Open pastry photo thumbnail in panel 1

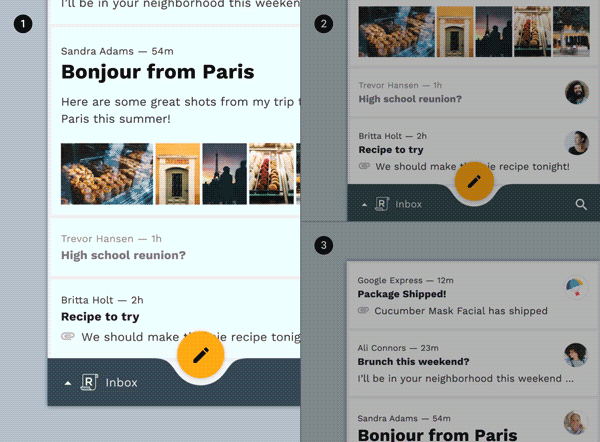point(107,174)
